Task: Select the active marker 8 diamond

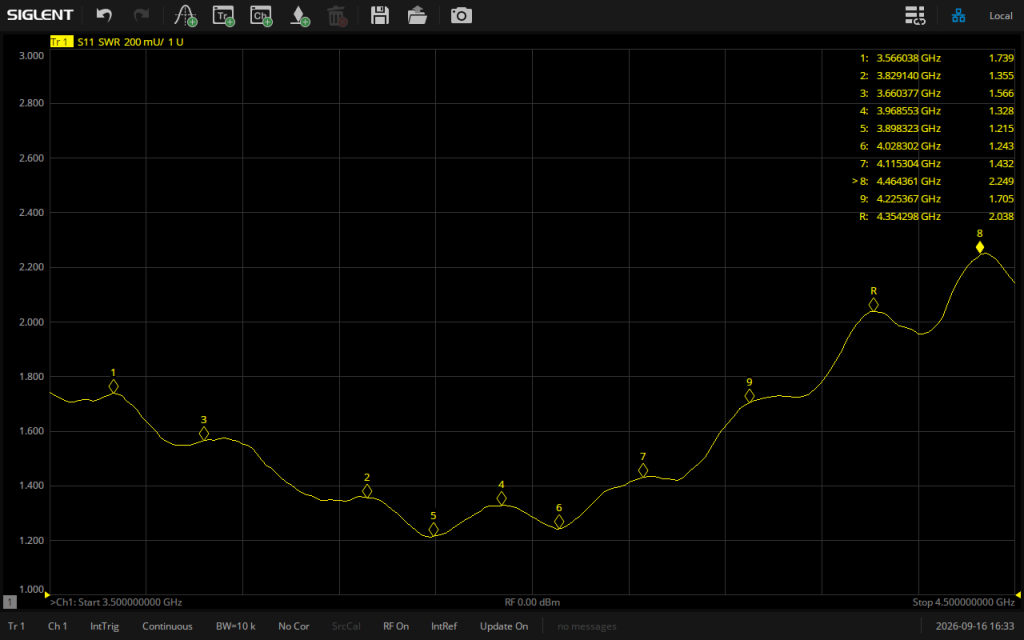Action: (980, 247)
